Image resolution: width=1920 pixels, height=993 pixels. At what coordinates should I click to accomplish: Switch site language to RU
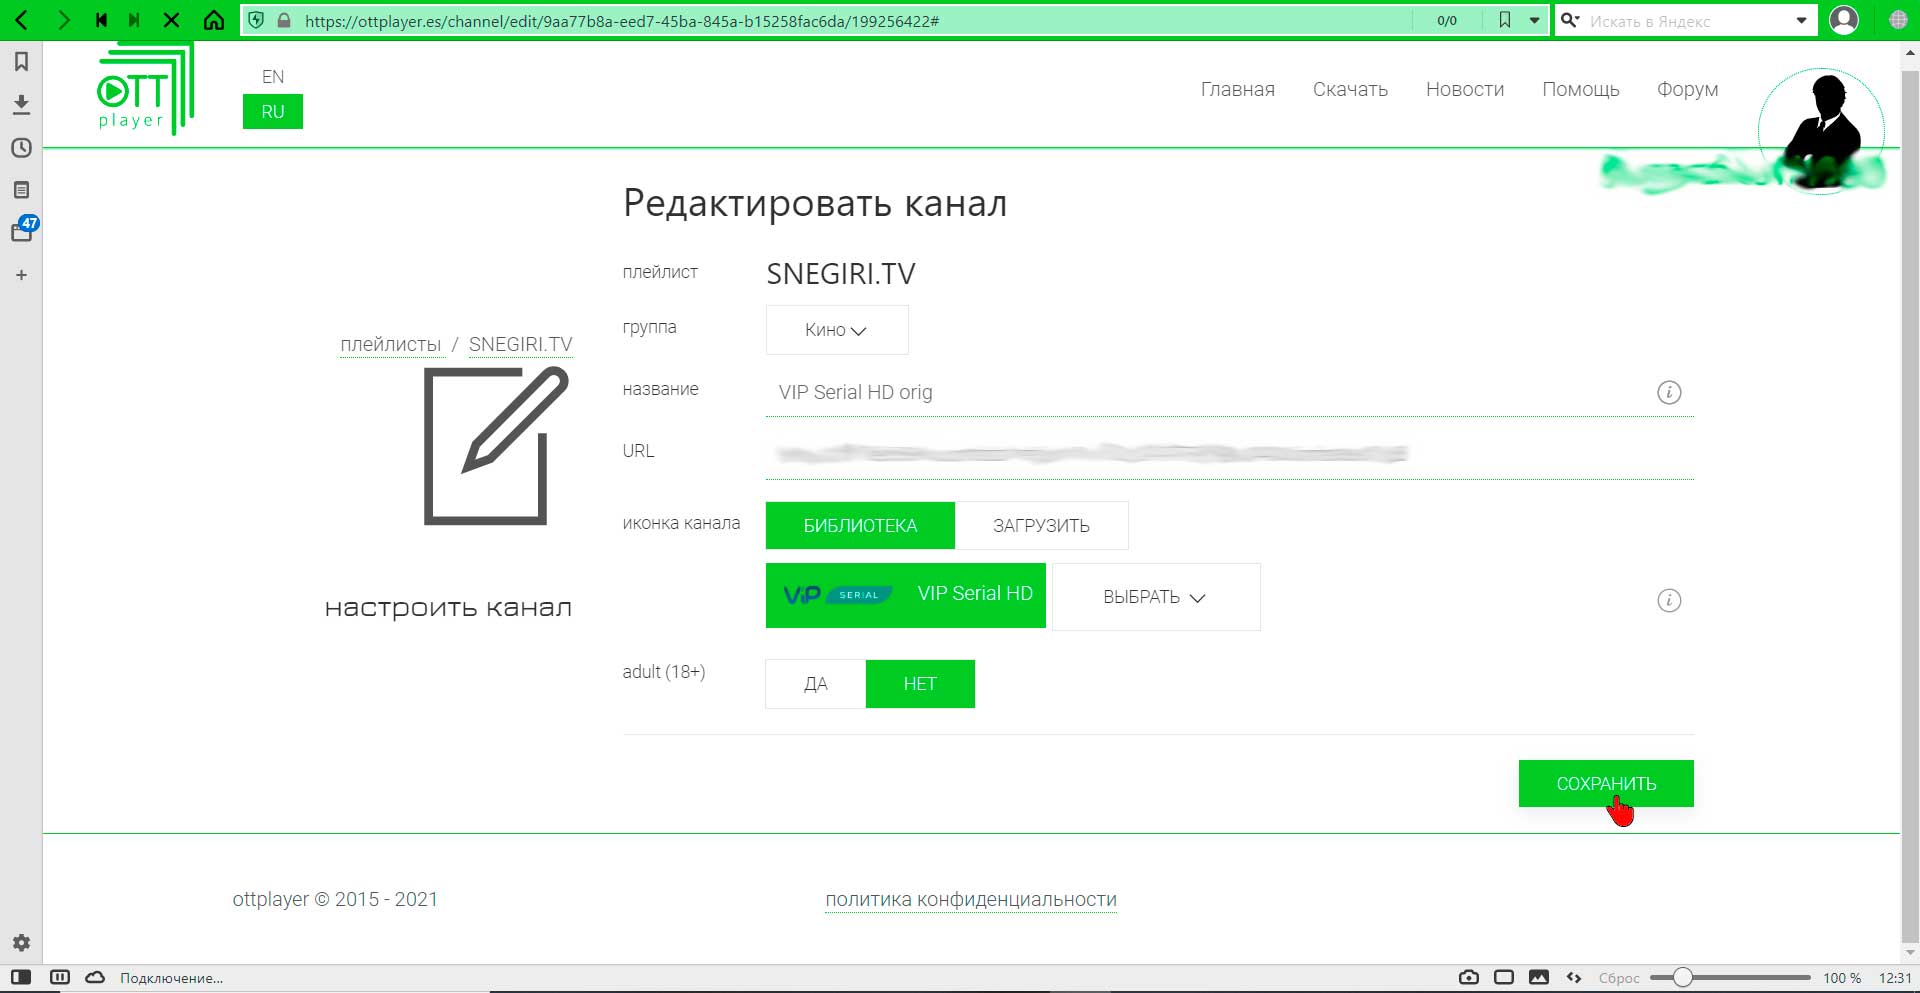(x=273, y=111)
